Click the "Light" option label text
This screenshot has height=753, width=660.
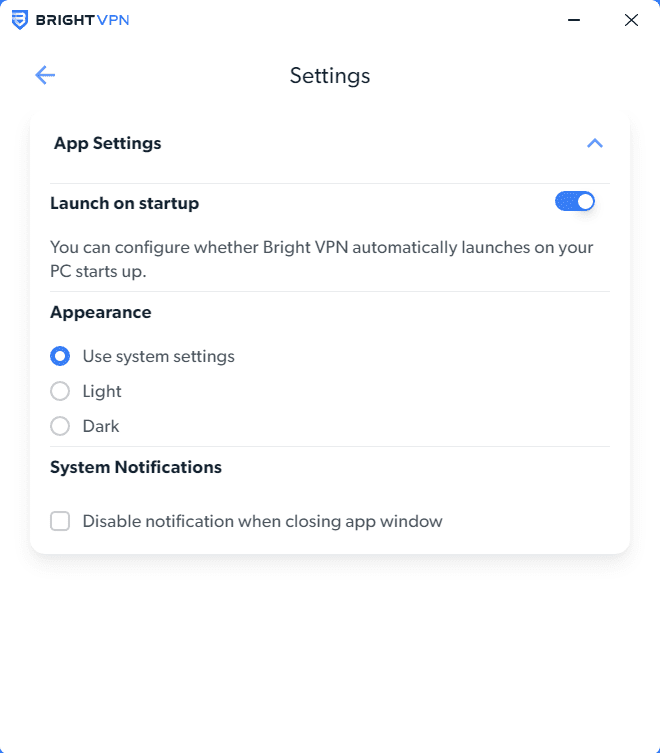tap(102, 391)
